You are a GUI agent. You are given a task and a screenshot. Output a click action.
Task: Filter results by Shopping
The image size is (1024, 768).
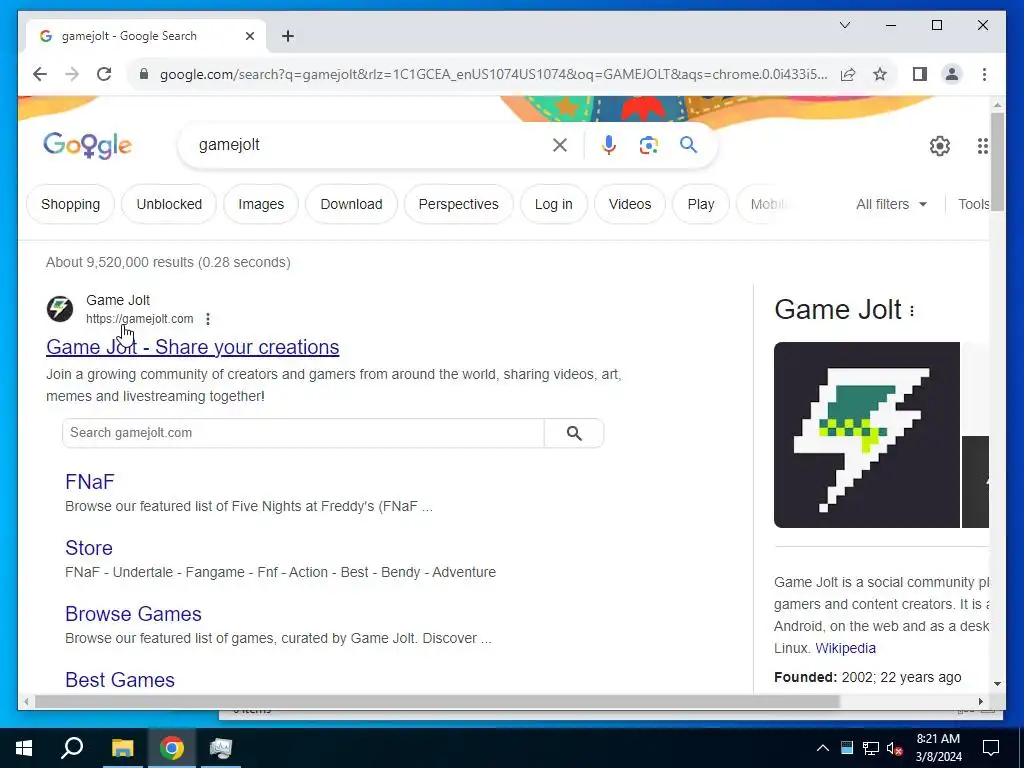click(71, 204)
